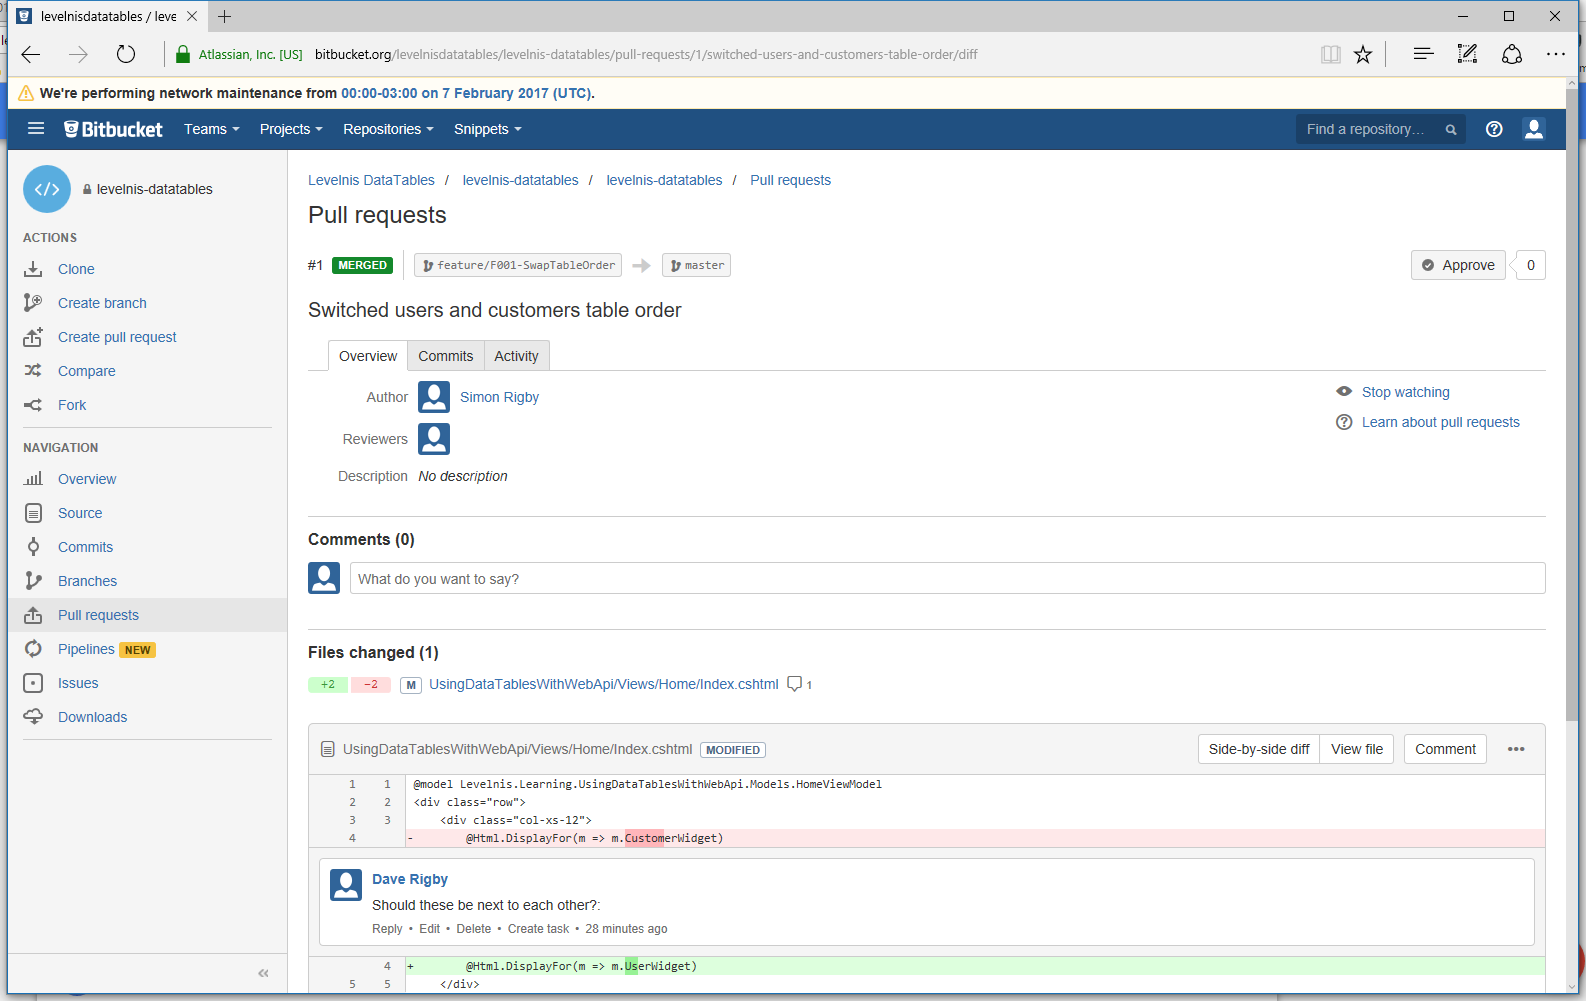1586x1001 pixels.
Task: Click the Overview chart icon
Action: click(33, 479)
